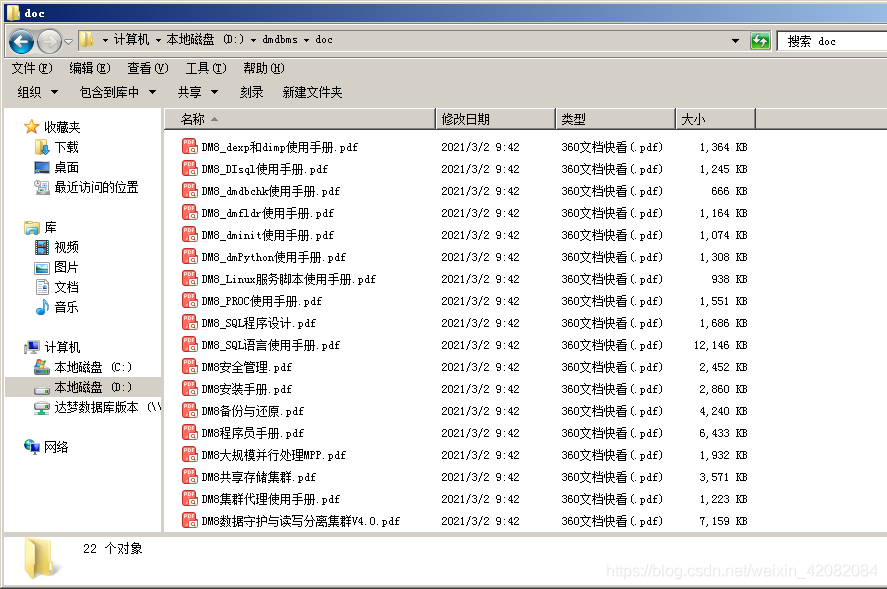Click the folder icon in address bar
Viewport: 887px width, 589px height.
[87, 40]
